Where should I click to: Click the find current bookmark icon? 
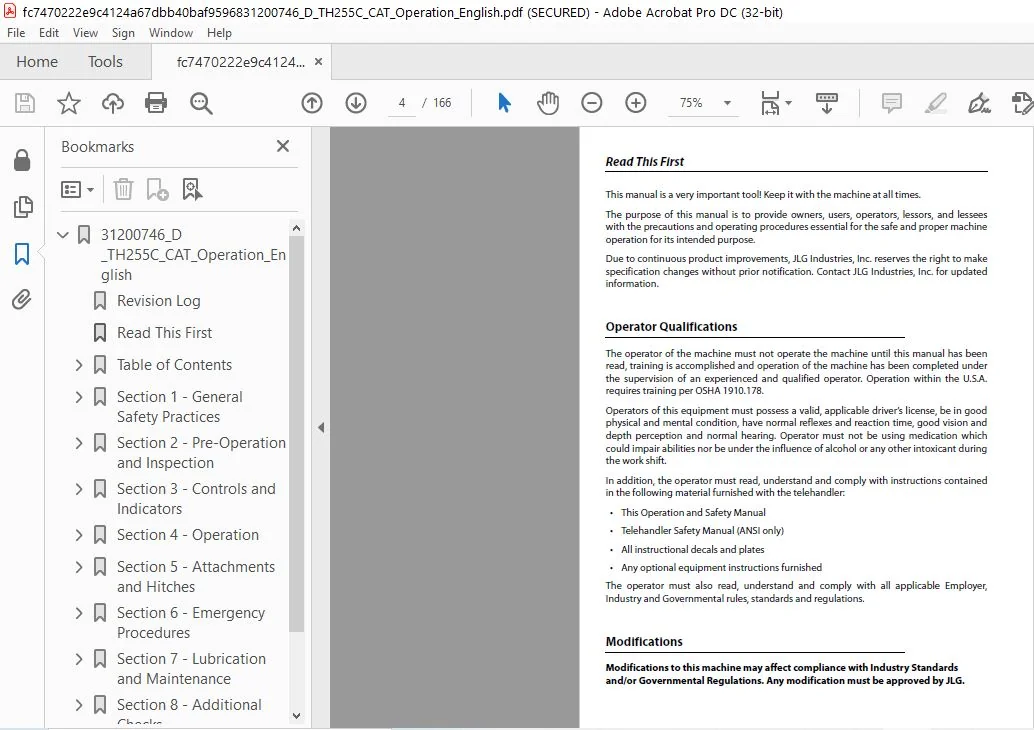pos(192,189)
